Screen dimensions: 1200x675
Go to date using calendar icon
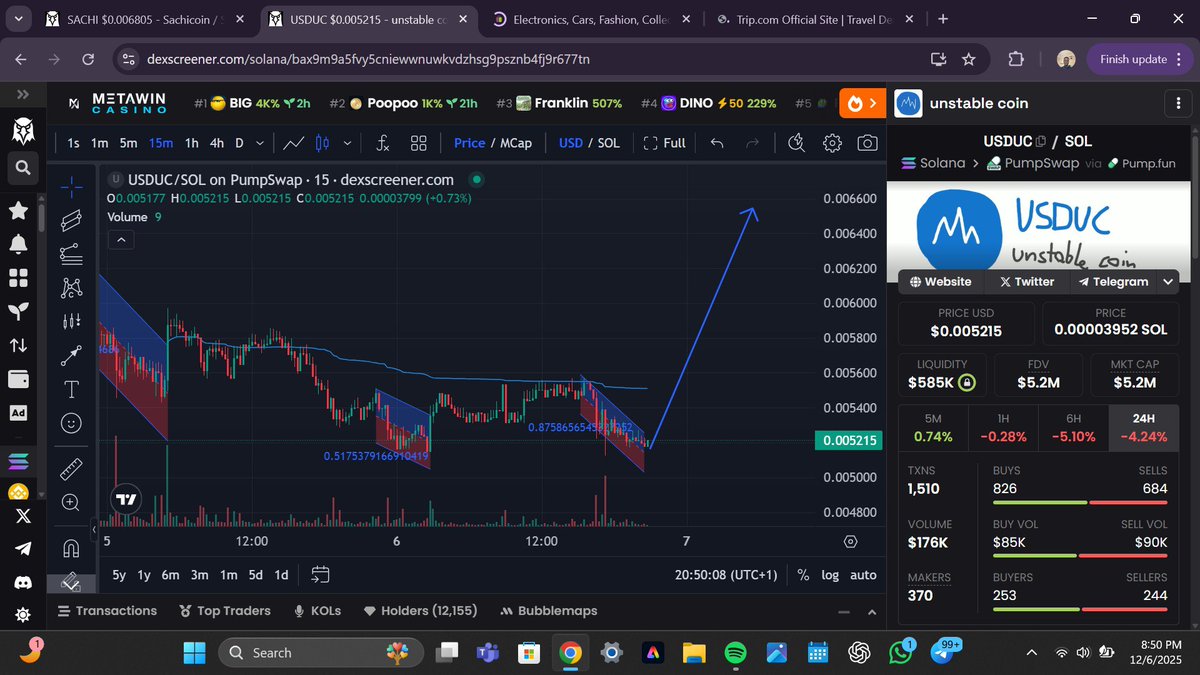click(320, 575)
